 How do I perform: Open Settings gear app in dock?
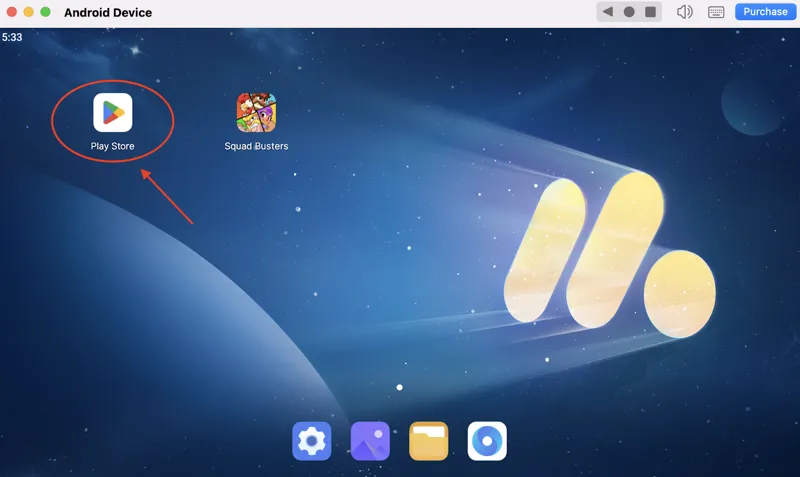click(312, 441)
